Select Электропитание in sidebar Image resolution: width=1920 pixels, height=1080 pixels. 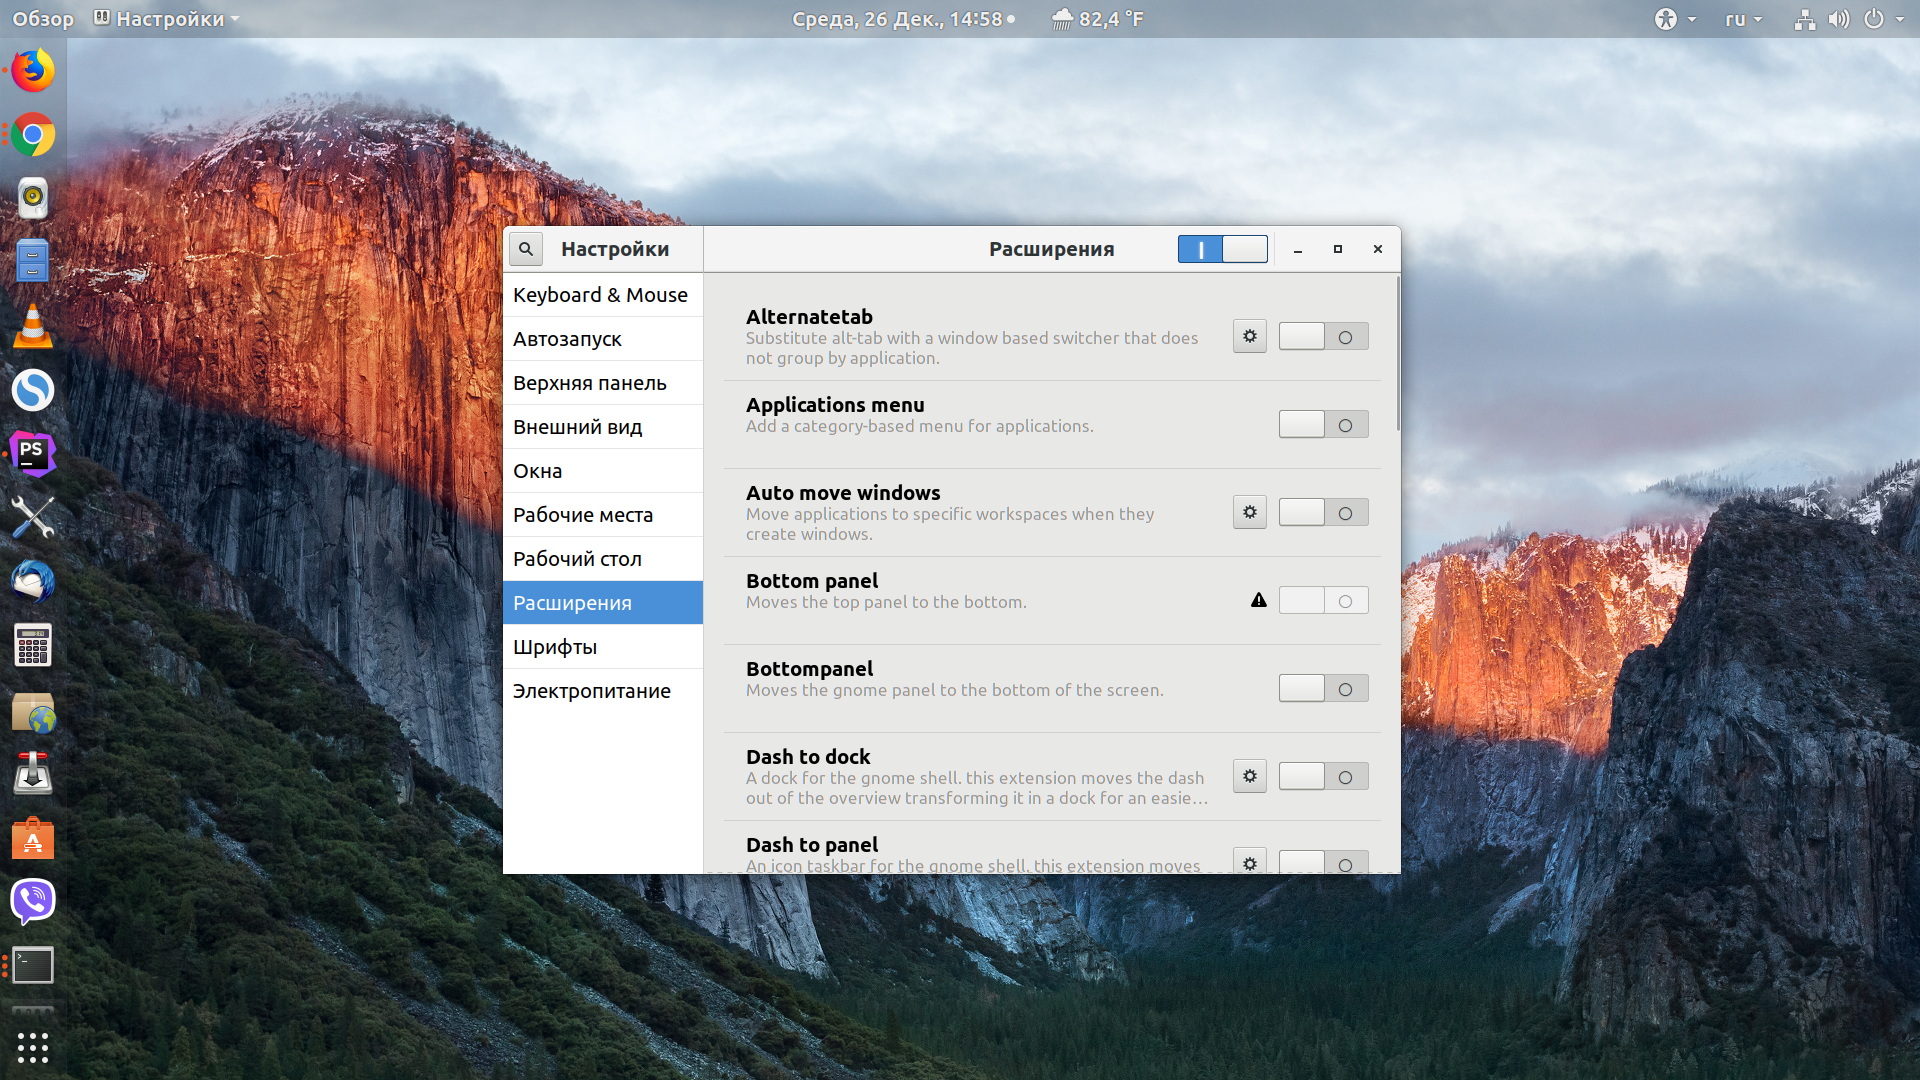[x=603, y=691]
